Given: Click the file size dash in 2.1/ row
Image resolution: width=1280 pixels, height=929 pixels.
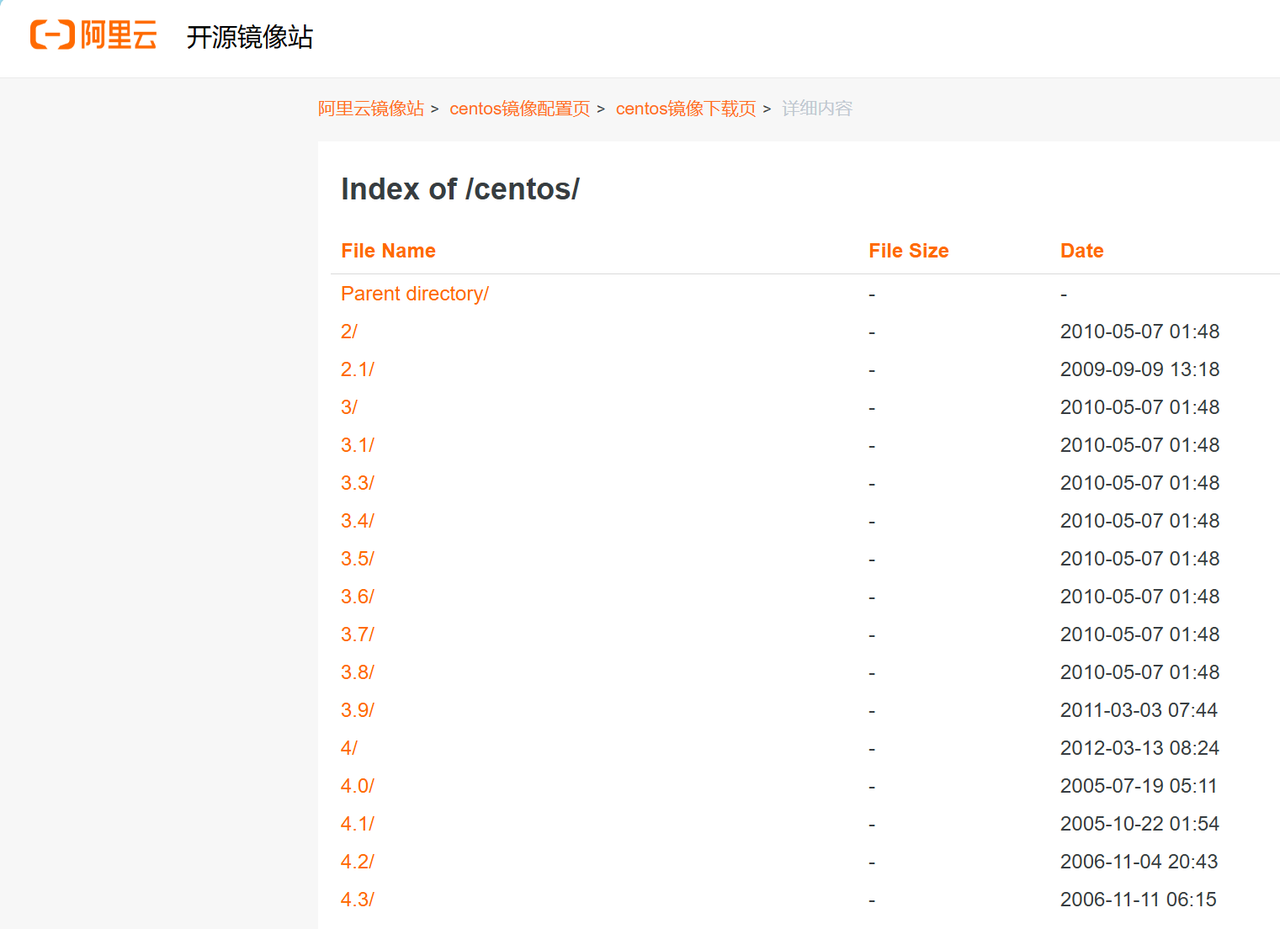Looking at the screenshot, I should point(872,371).
